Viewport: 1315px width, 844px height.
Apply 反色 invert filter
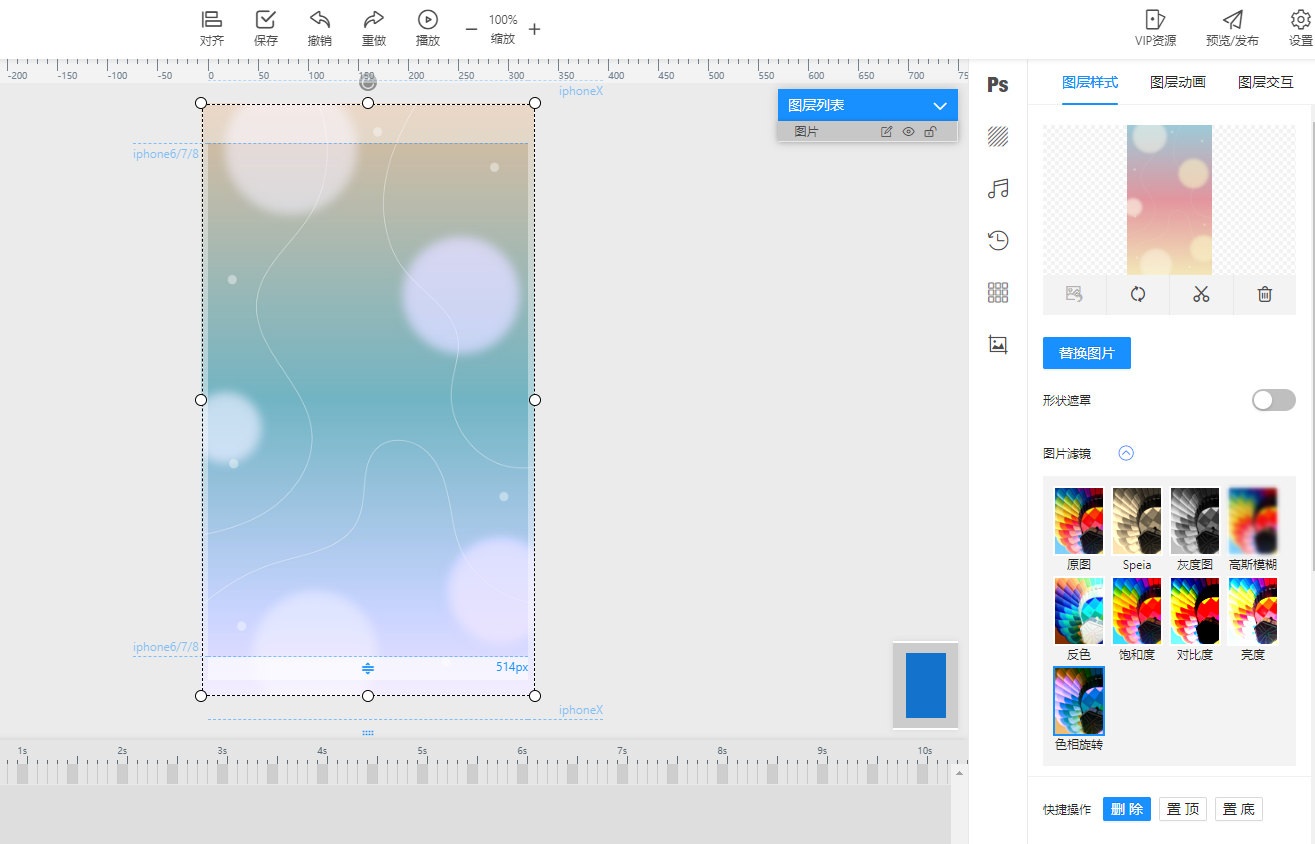pyautogui.click(x=1079, y=611)
